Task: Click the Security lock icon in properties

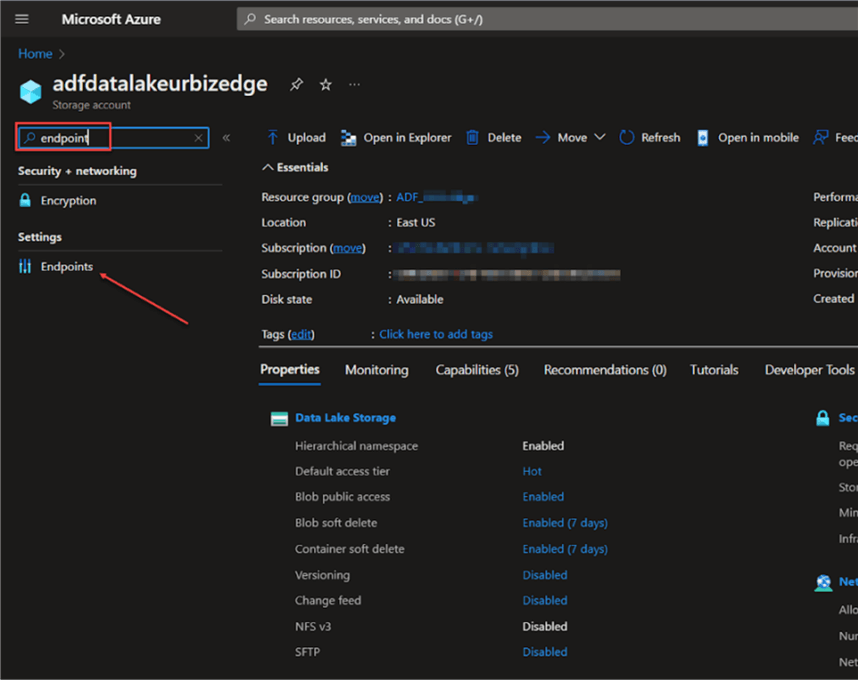Action: pyautogui.click(x=822, y=418)
